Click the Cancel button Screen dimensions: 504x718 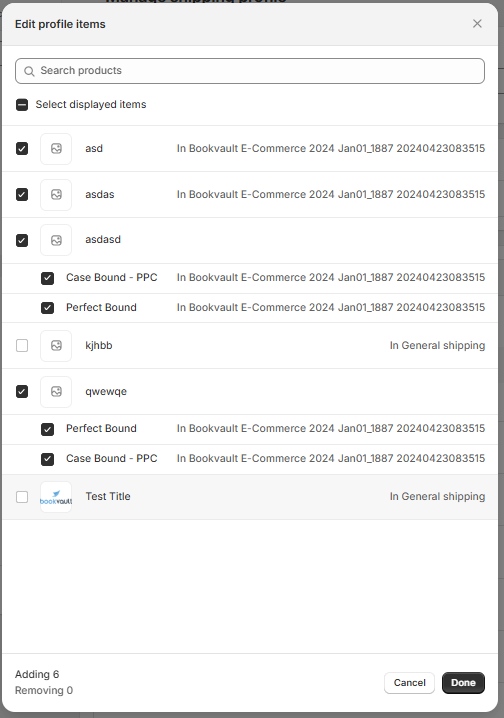click(x=409, y=683)
